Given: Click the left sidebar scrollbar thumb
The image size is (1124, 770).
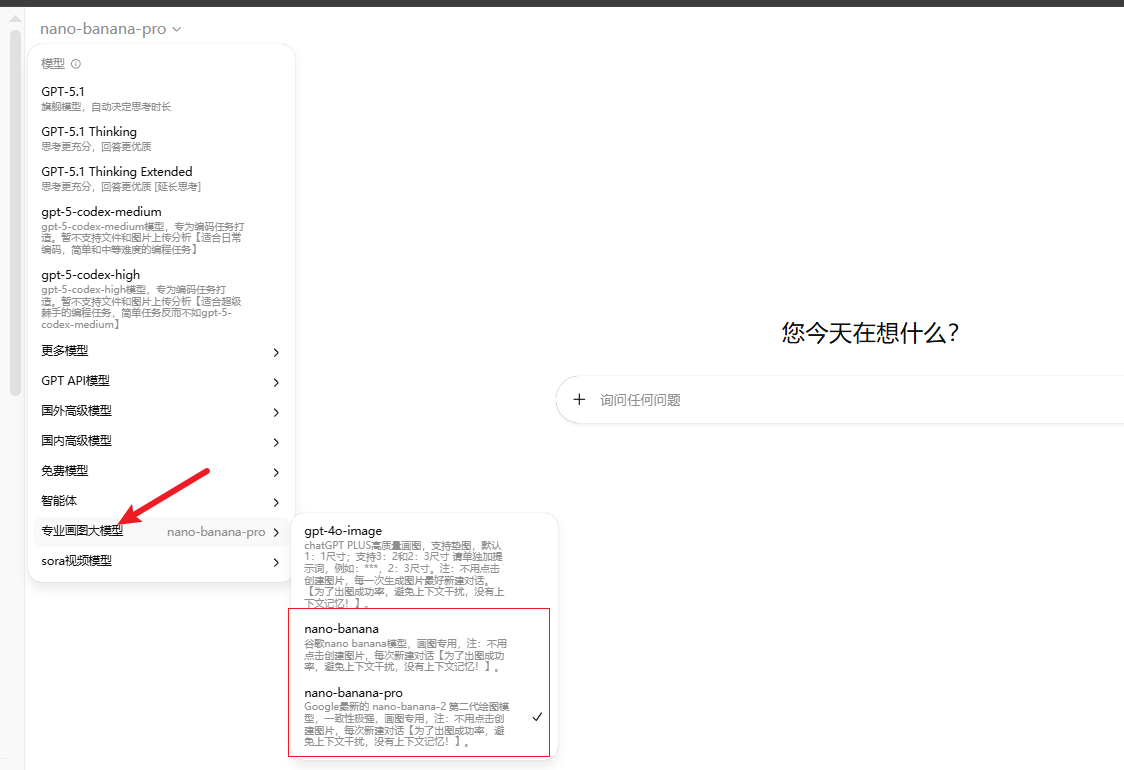Looking at the screenshot, I should [15, 212].
